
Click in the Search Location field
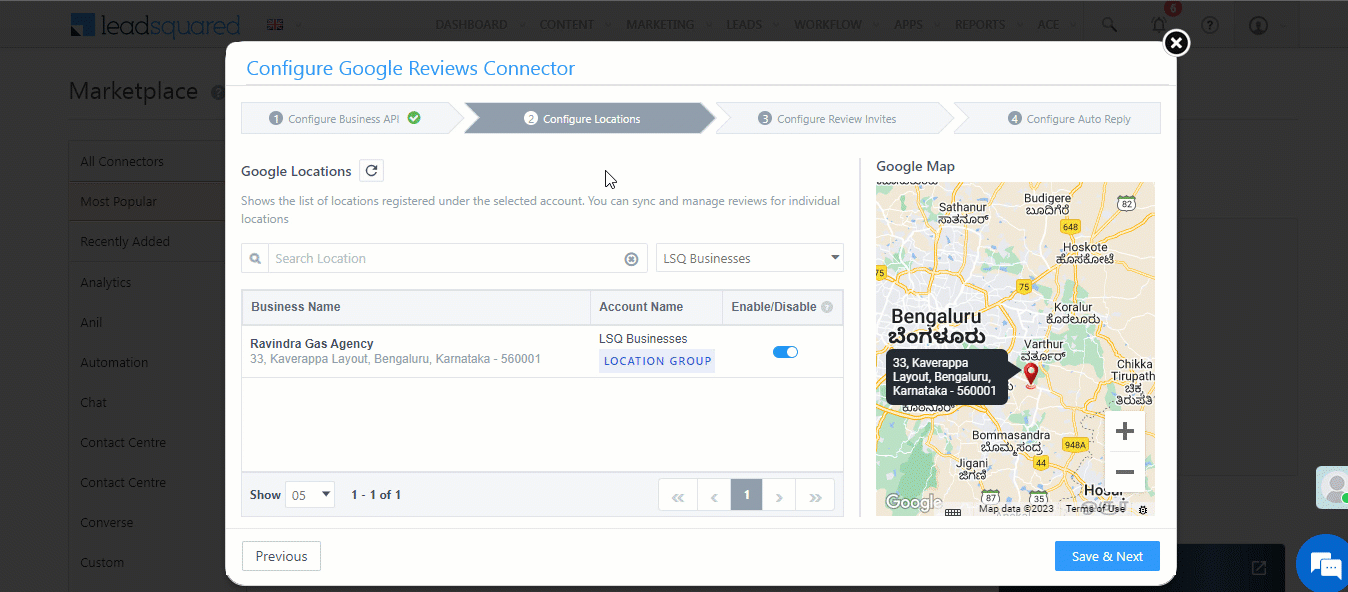(445, 258)
